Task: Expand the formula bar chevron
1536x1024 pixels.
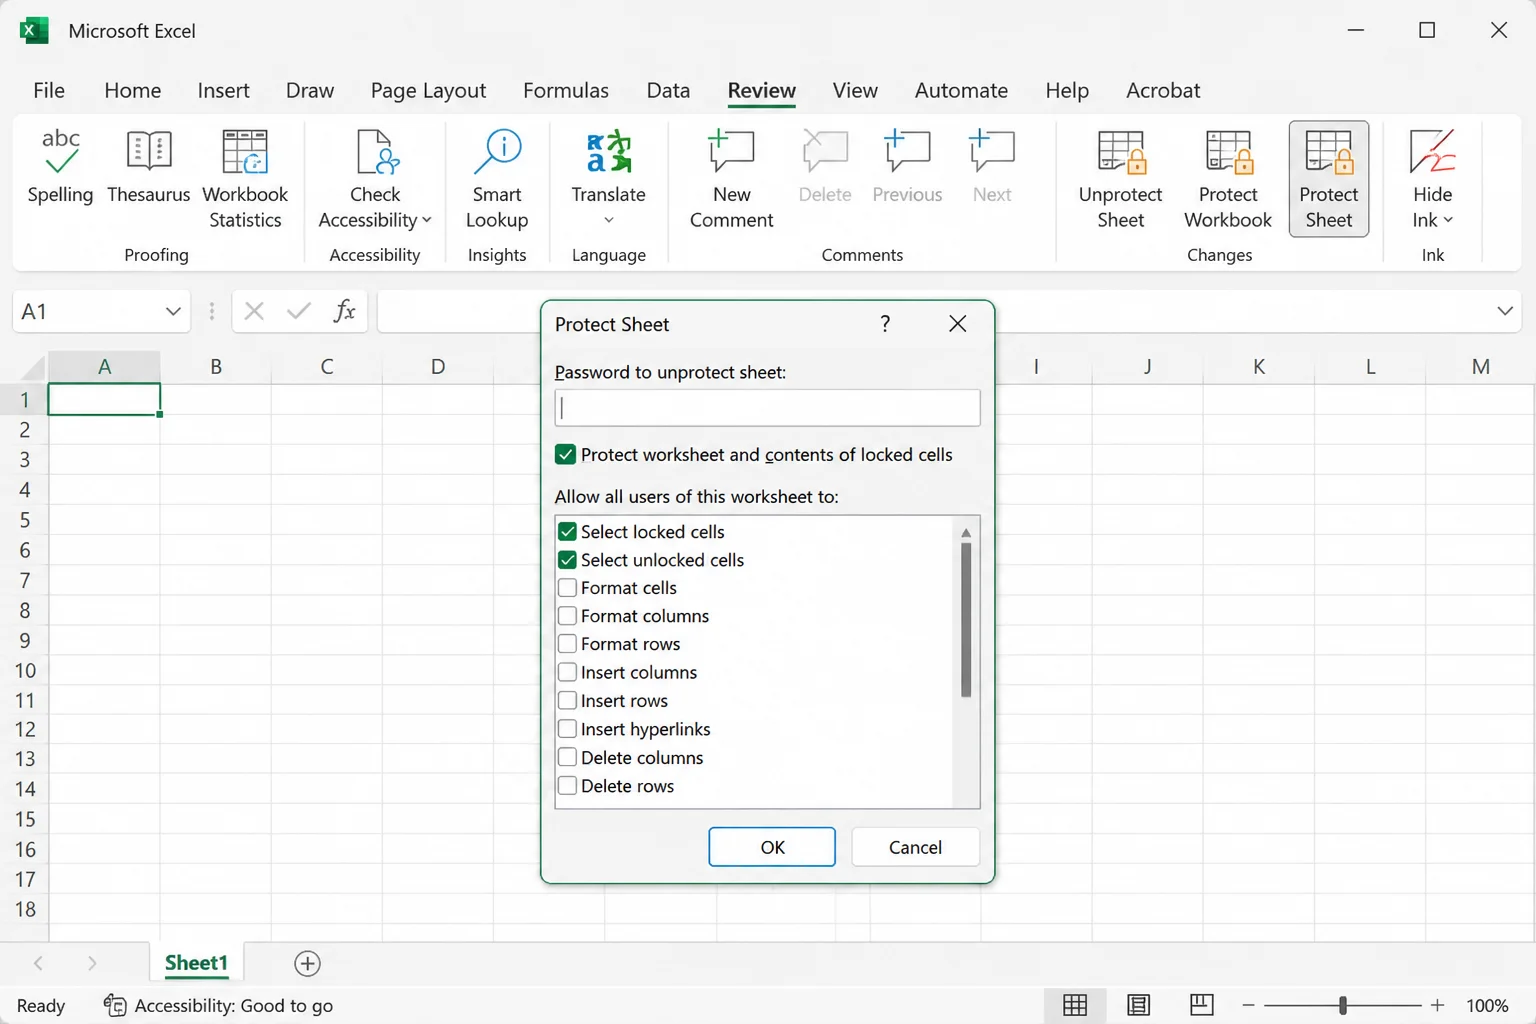Action: (1505, 311)
